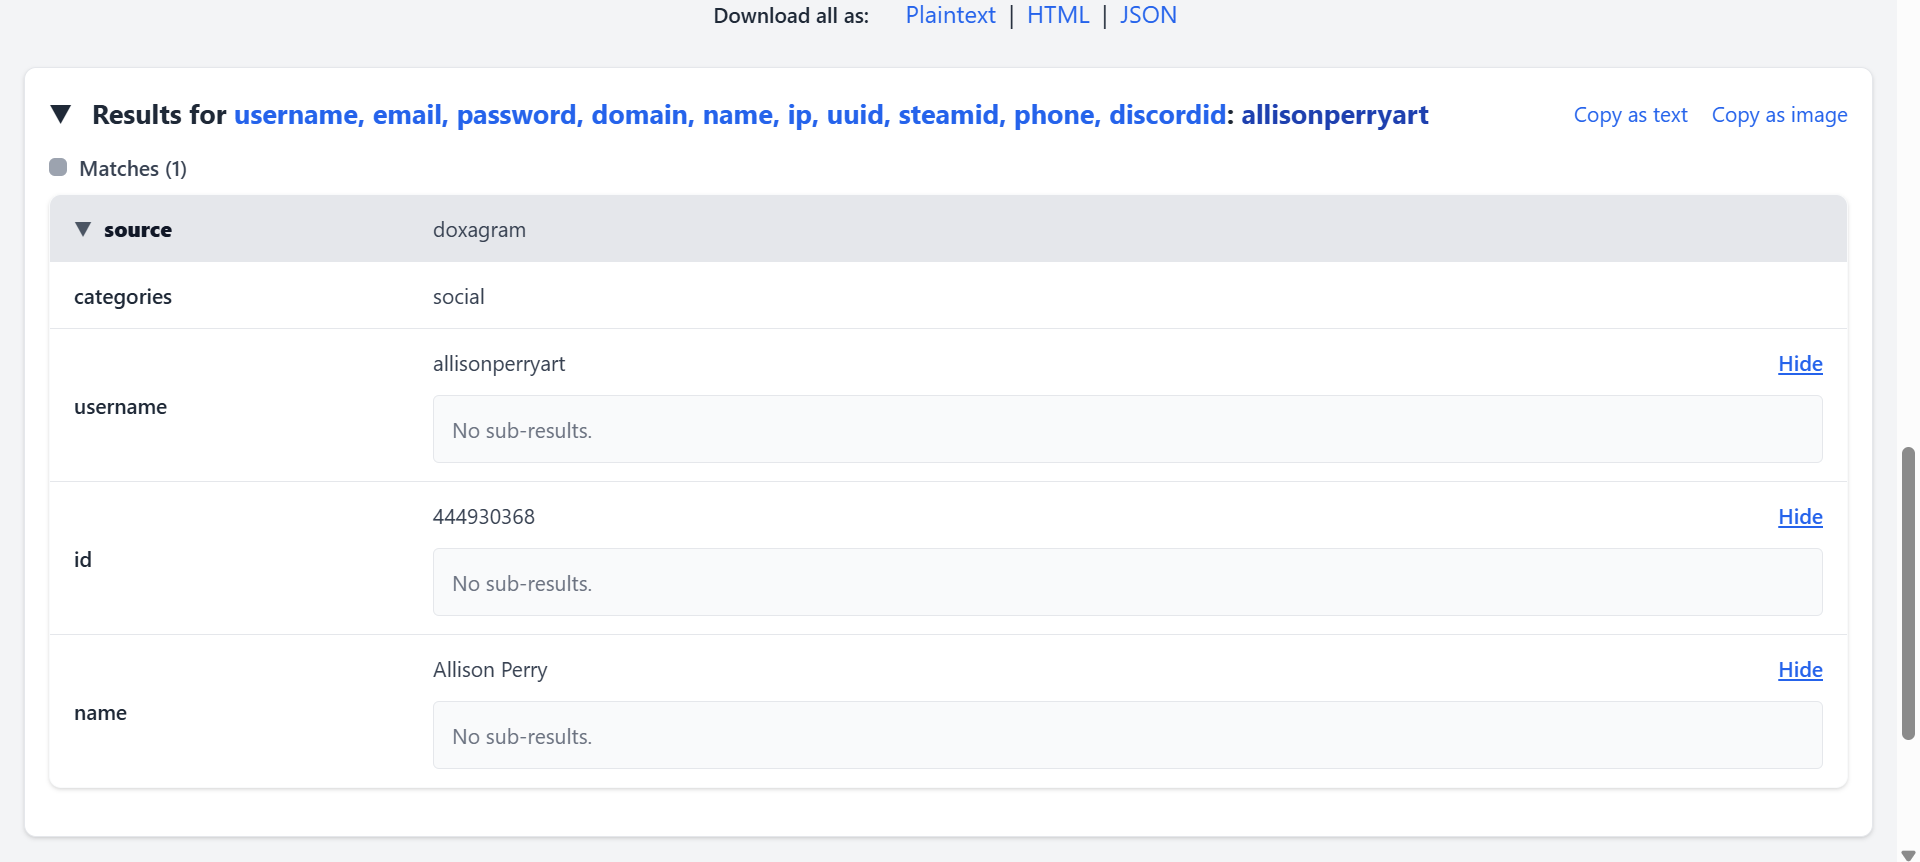Screen dimensions: 1920x862
Task: Download all results as HTML
Action: (x=1057, y=16)
